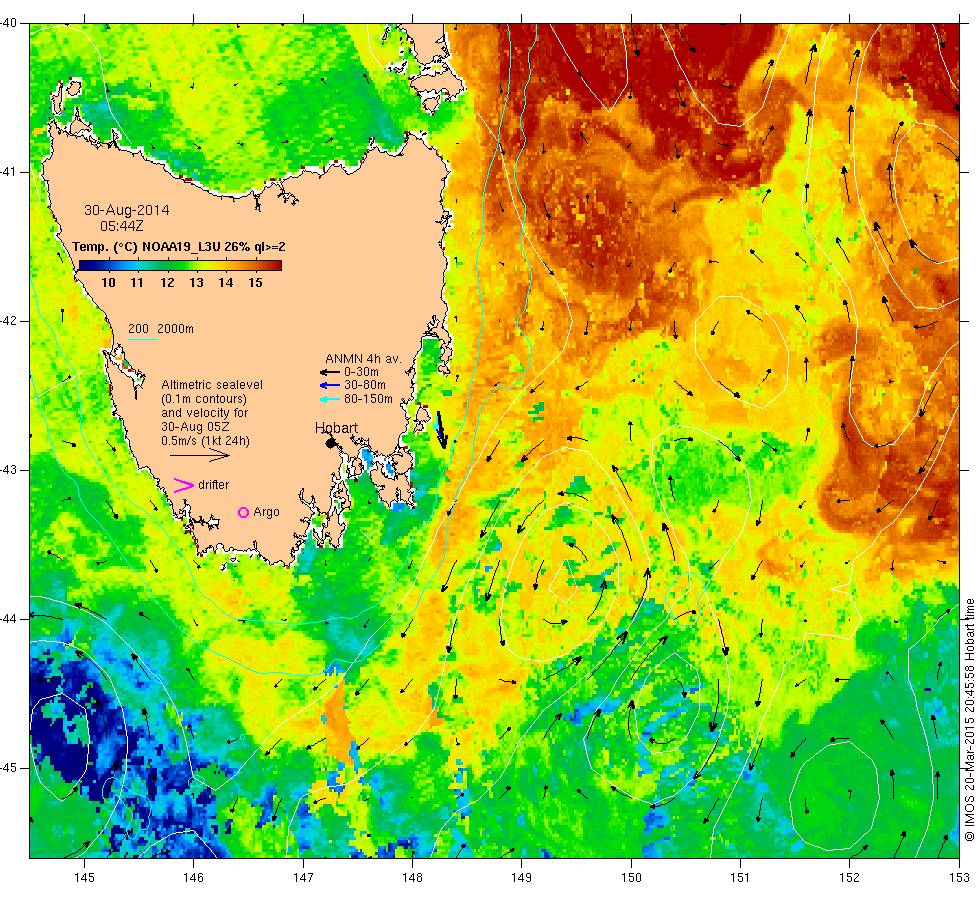Click the '05:44Z' time text

click(122, 226)
